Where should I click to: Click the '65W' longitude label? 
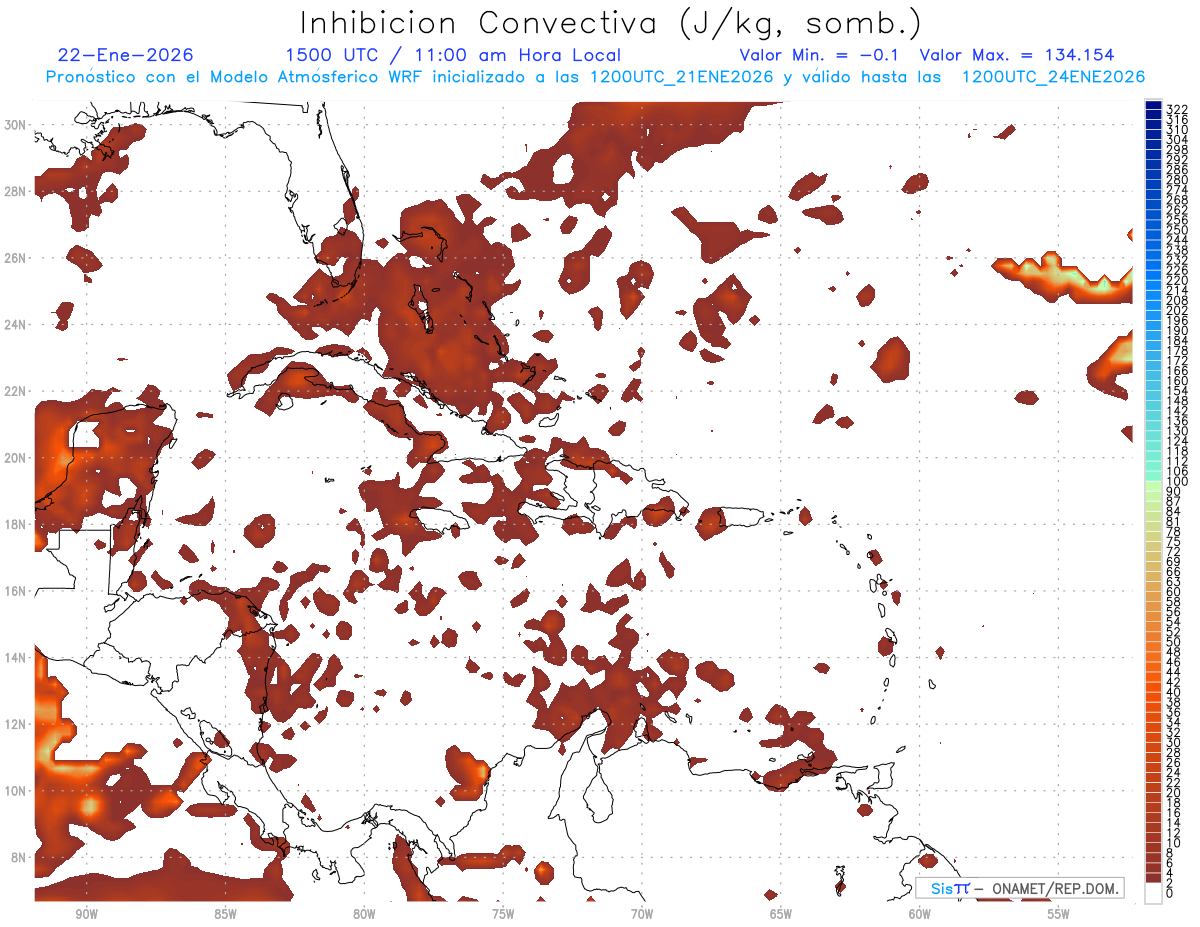[x=781, y=914]
